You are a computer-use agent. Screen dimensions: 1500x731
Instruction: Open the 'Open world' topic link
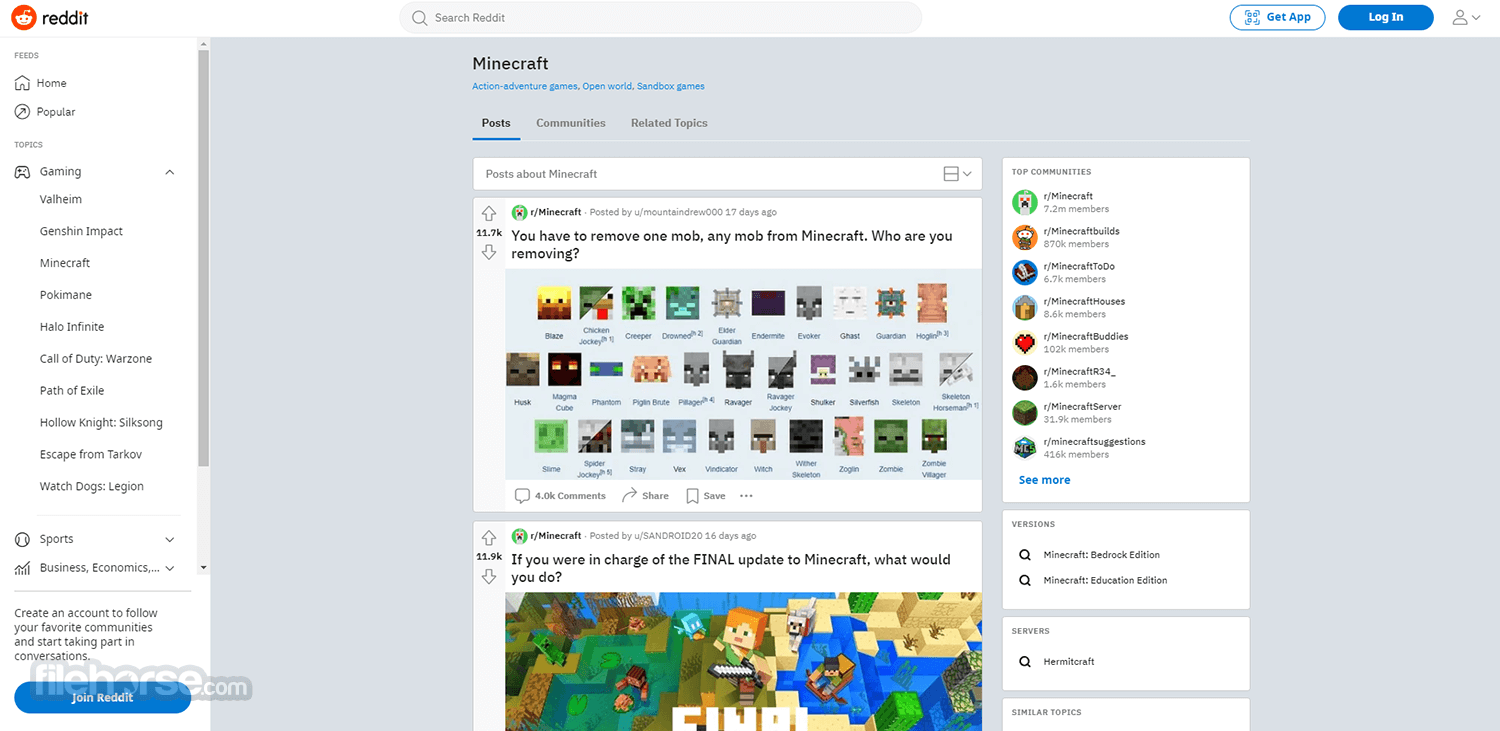607,86
